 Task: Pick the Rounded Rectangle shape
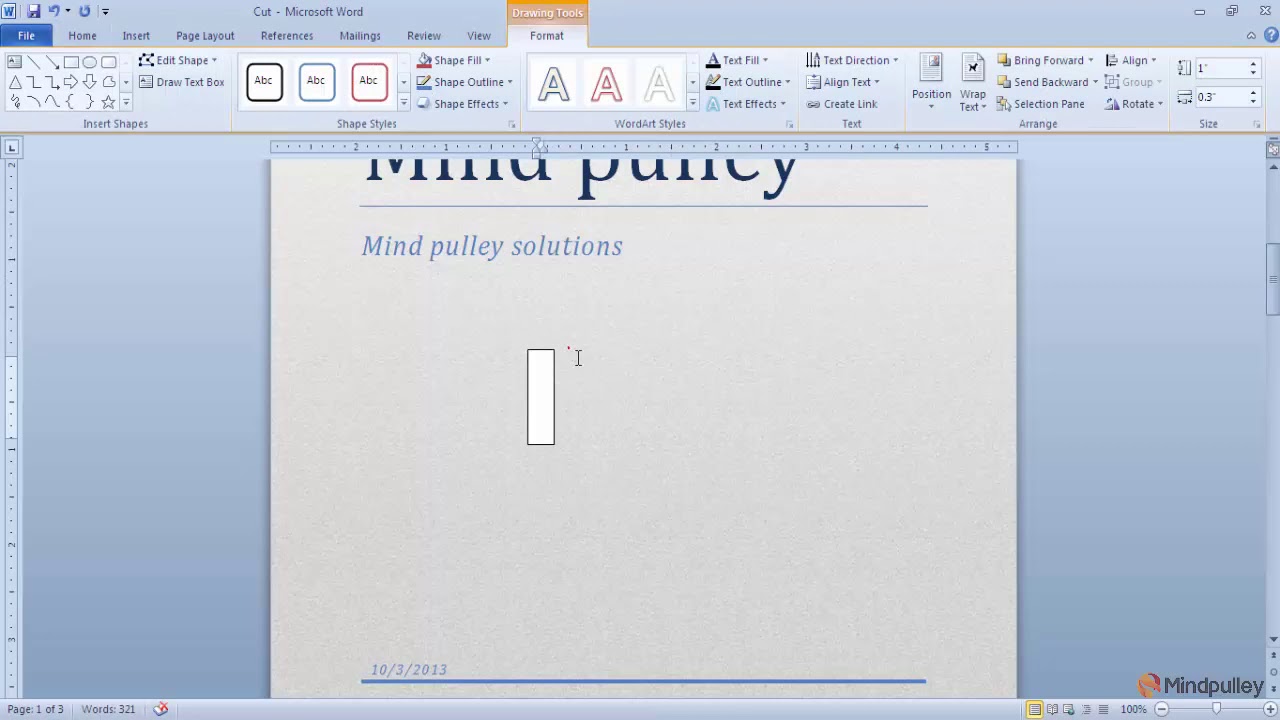point(108,62)
